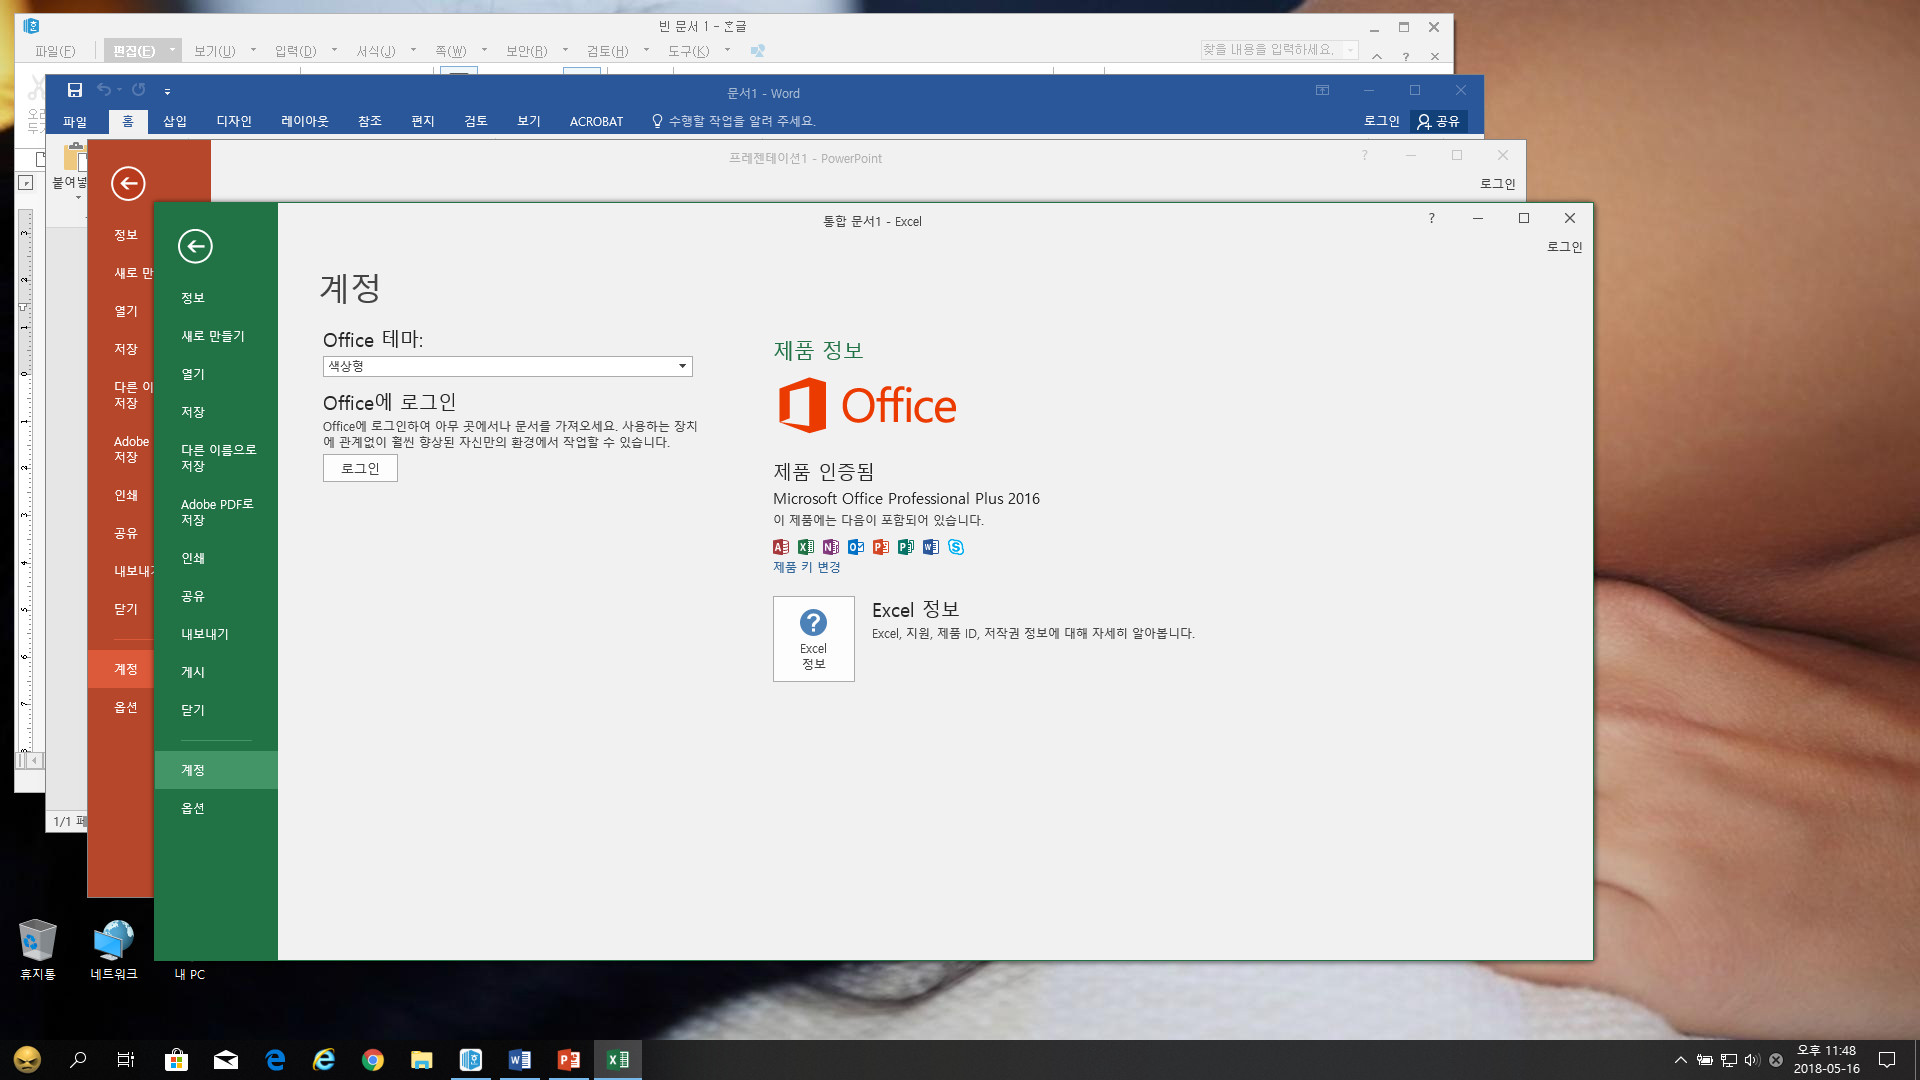The image size is (1920, 1080).
Task: Open PowerPoint from the taskbar
Action: tap(569, 1060)
